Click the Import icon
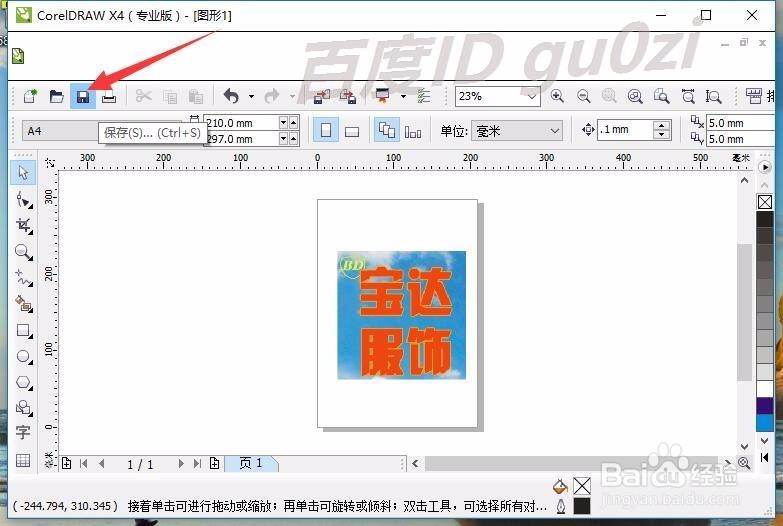 pos(321,96)
